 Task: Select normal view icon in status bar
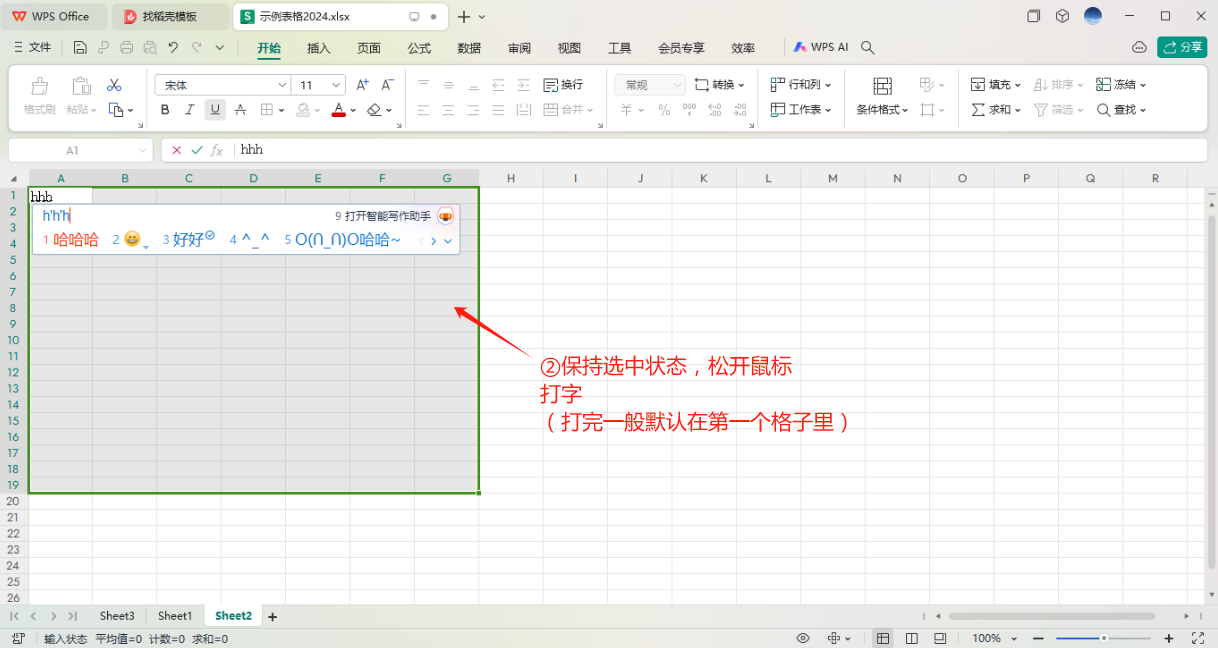click(883, 638)
